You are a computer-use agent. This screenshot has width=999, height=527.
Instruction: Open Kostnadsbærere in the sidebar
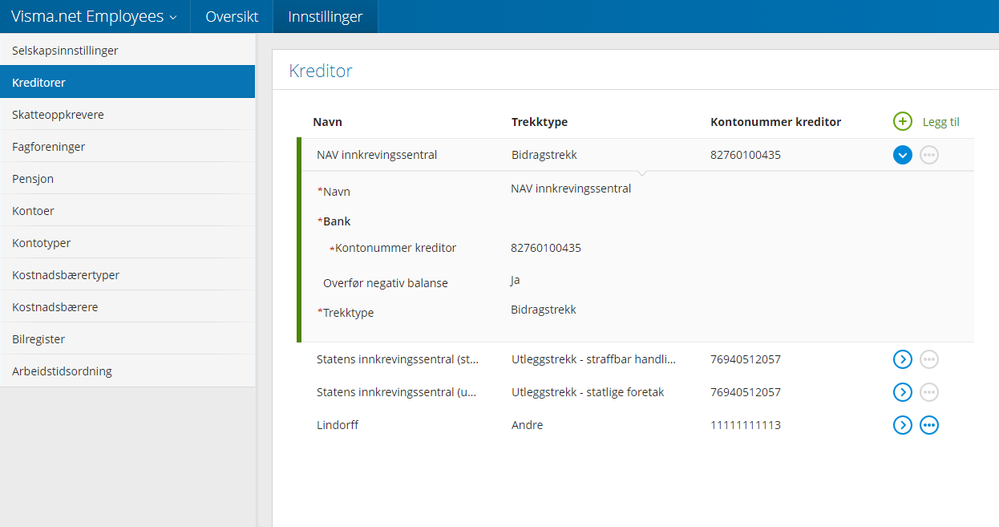(x=127, y=307)
